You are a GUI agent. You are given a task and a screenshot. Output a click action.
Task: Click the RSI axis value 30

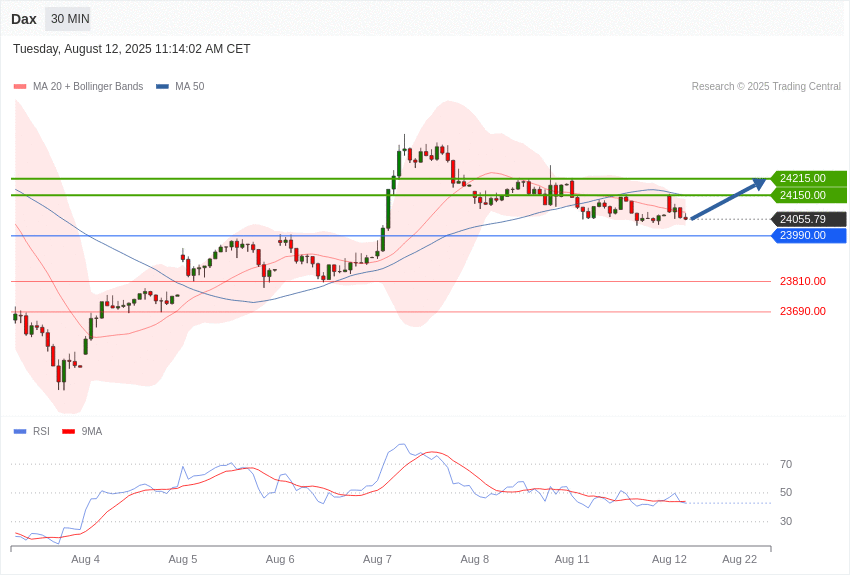pos(786,521)
